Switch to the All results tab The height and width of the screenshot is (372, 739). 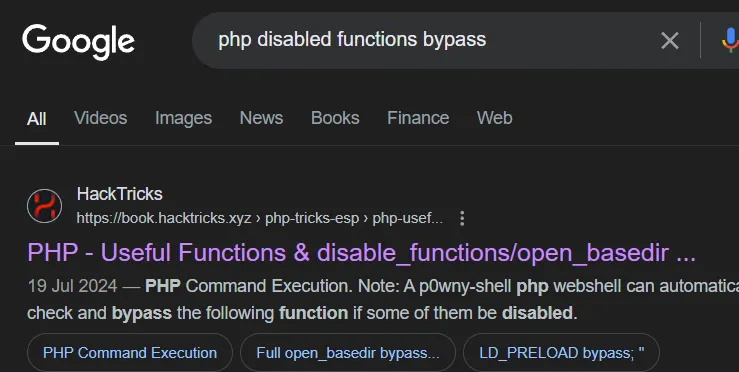click(x=37, y=118)
